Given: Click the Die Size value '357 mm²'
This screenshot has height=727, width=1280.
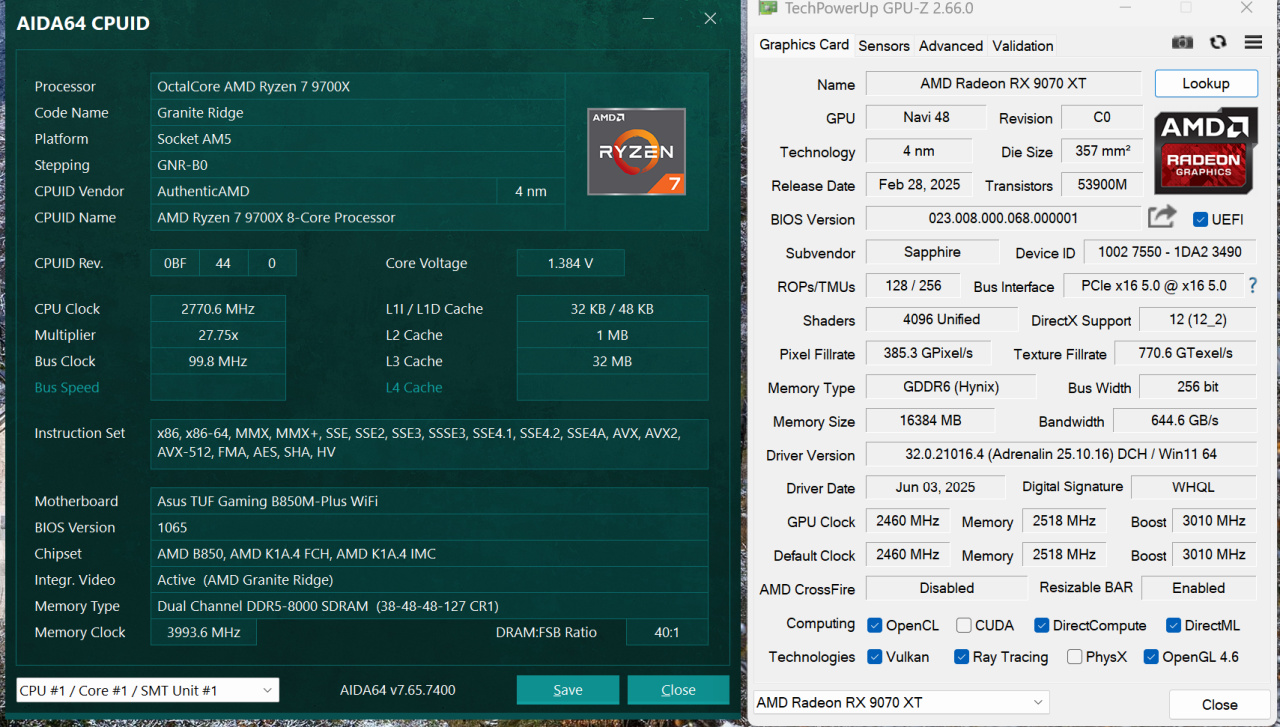Looking at the screenshot, I should pos(1101,151).
